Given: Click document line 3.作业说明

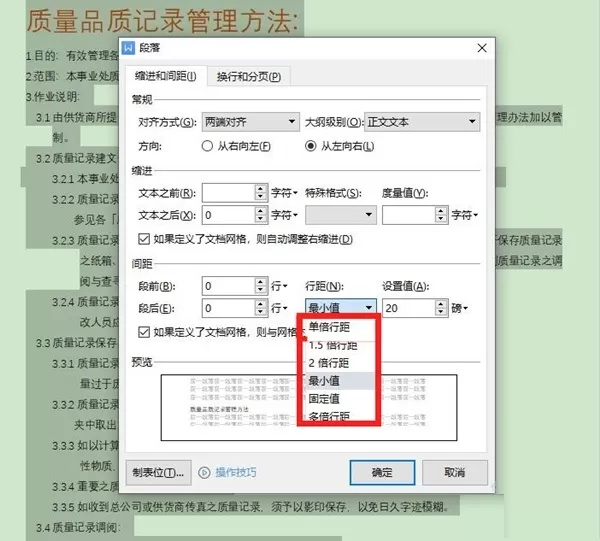Looking at the screenshot, I should point(53,97).
